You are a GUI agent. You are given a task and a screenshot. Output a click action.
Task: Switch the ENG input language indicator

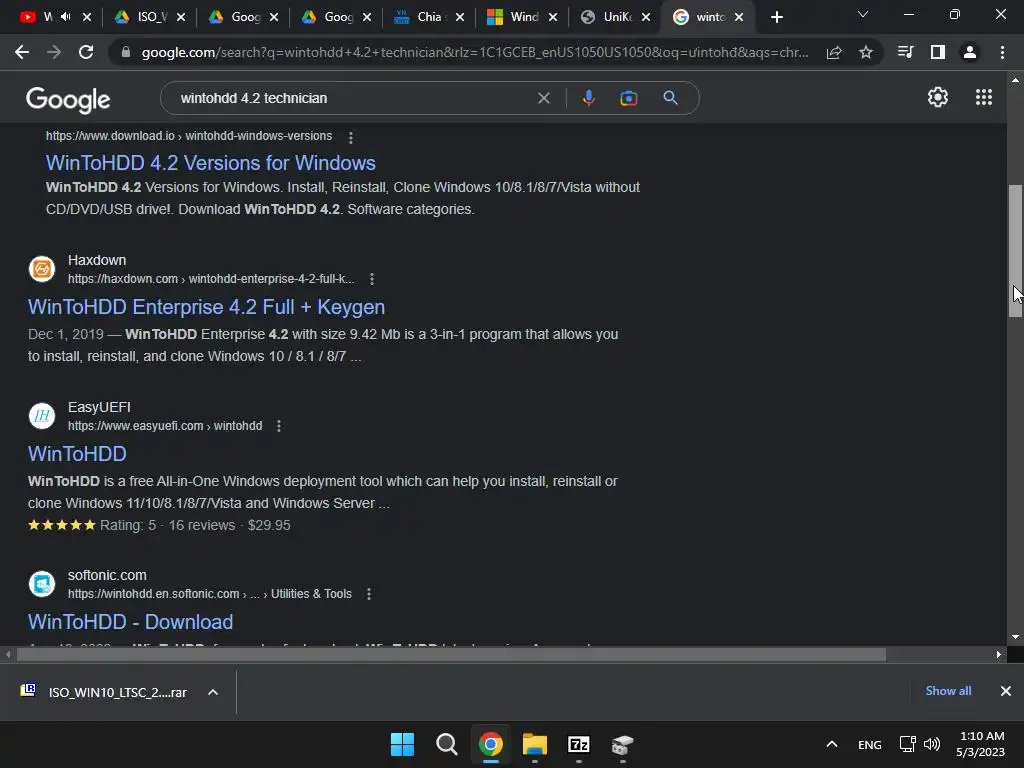[x=869, y=744]
